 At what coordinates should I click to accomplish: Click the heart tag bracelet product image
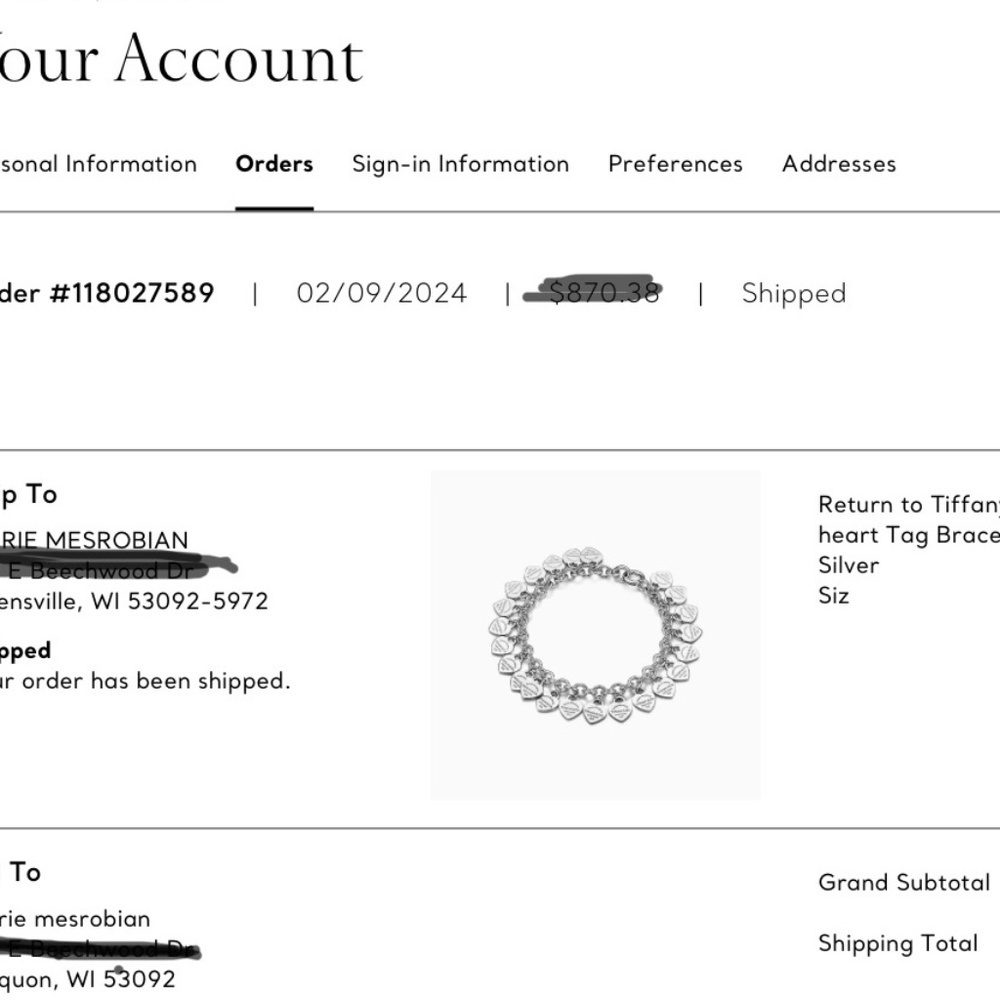tap(596, 635)
